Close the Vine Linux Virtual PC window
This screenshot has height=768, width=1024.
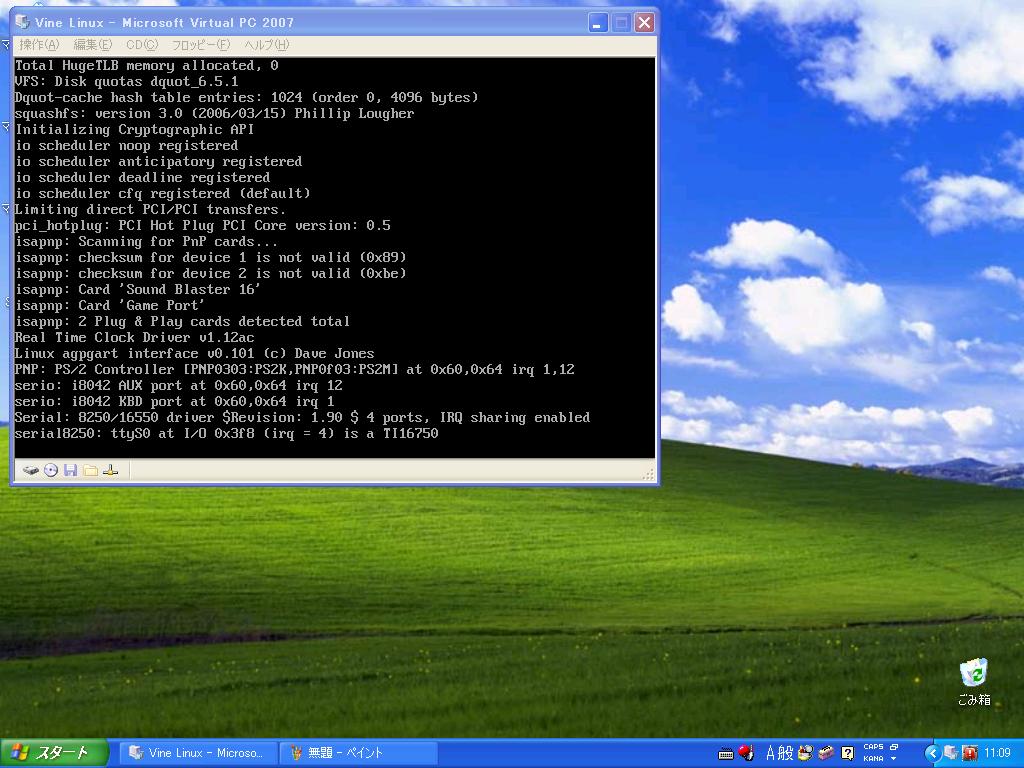click(x=645, y=23)
